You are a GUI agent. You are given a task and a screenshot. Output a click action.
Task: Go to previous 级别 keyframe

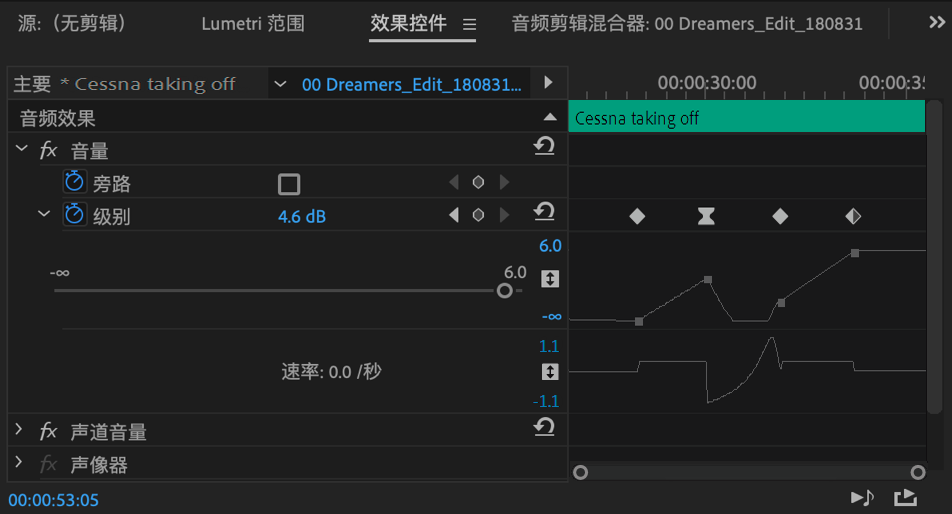point(454,215)
